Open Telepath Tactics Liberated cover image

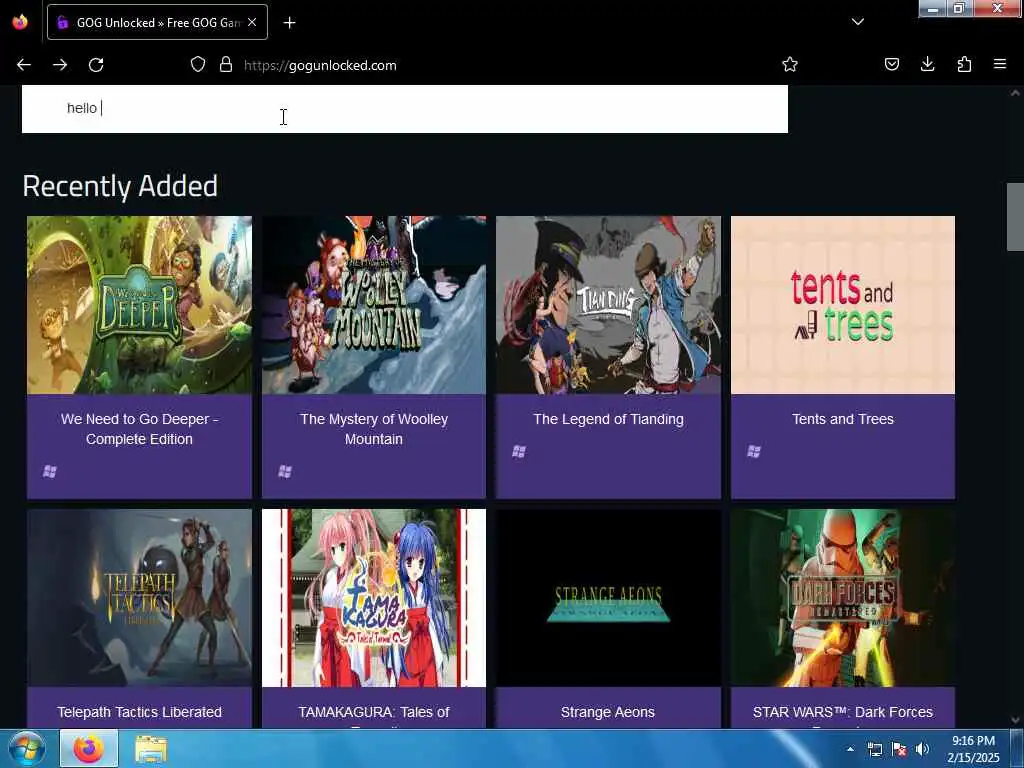[x=139, y=598]
